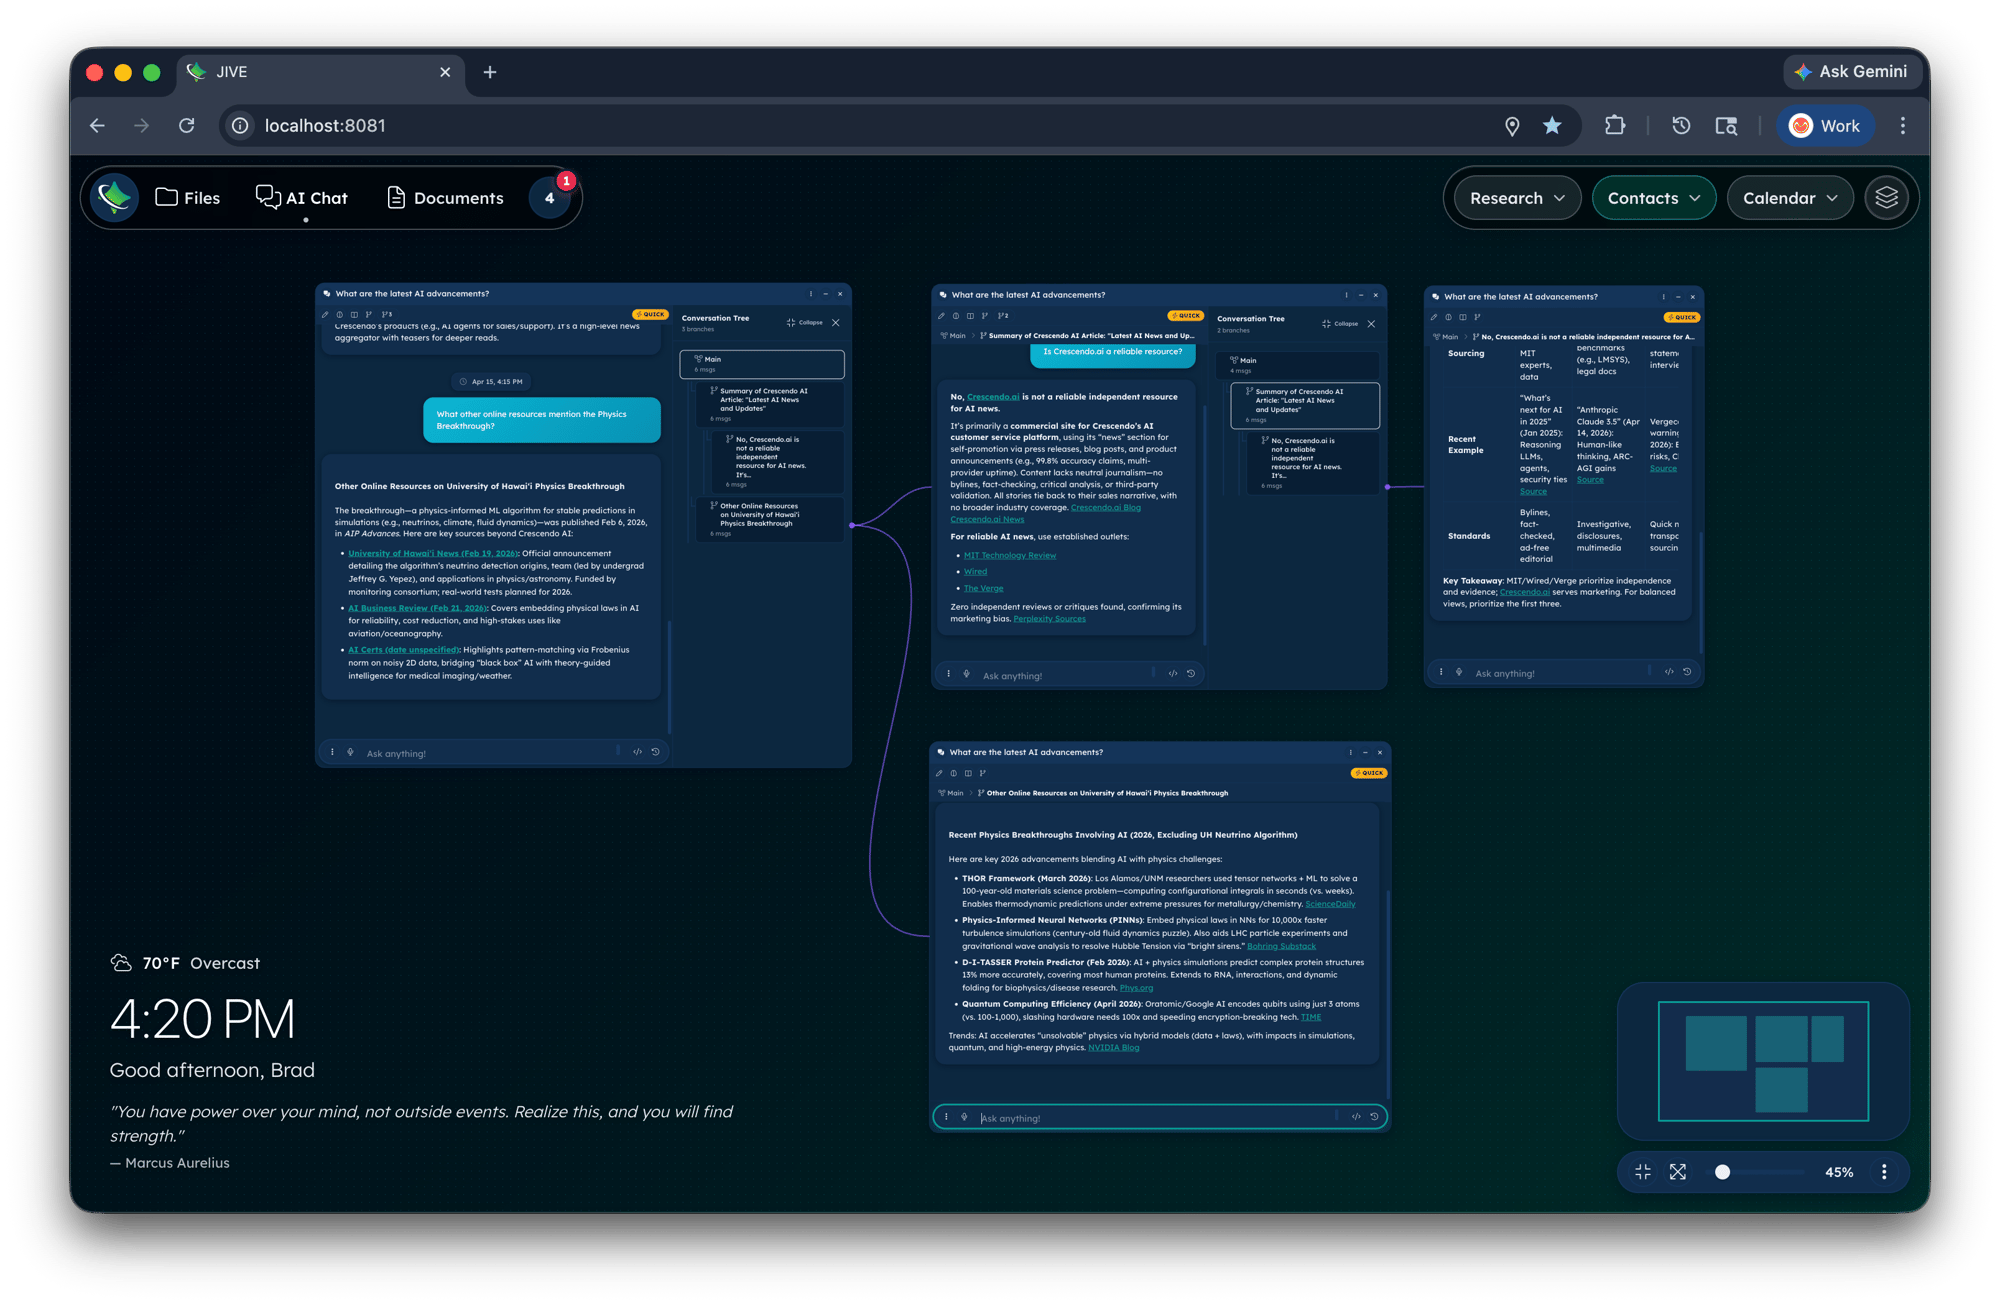Click the QUICK badge in the bottom chat window
Image resolution: width=2000 pixels, height=1305 pixels.
[x=1369, y=773]
